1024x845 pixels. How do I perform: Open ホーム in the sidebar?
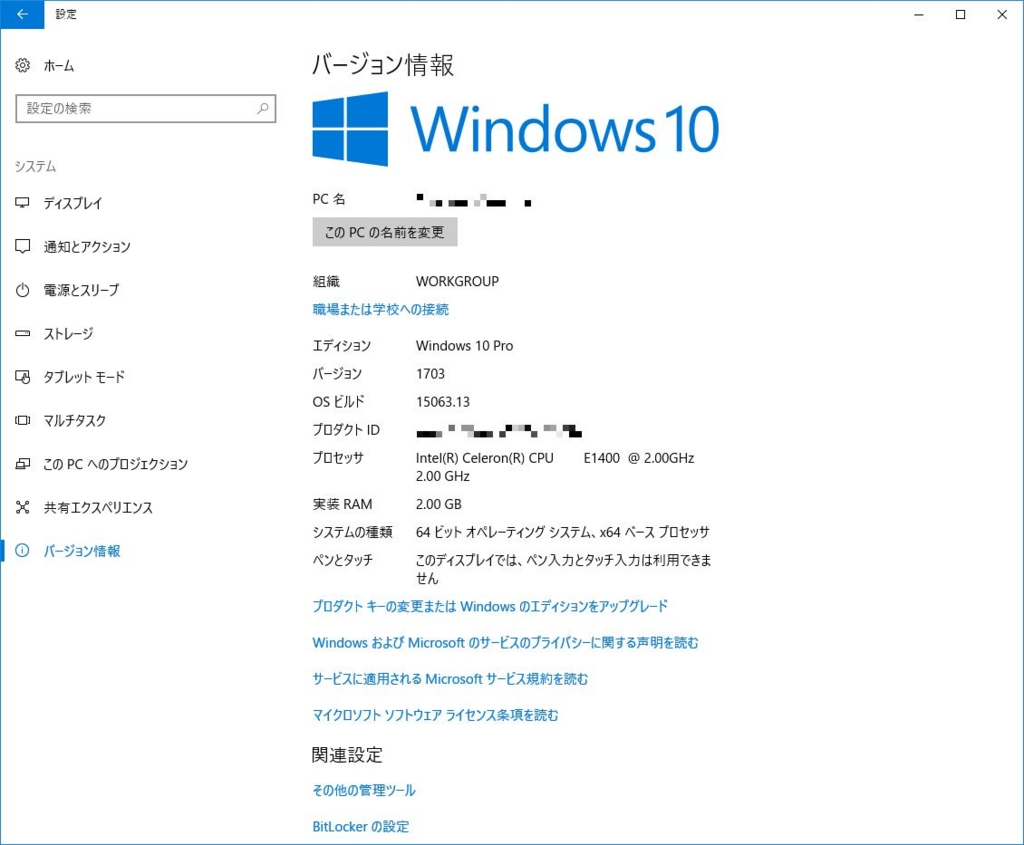point(59,66)
